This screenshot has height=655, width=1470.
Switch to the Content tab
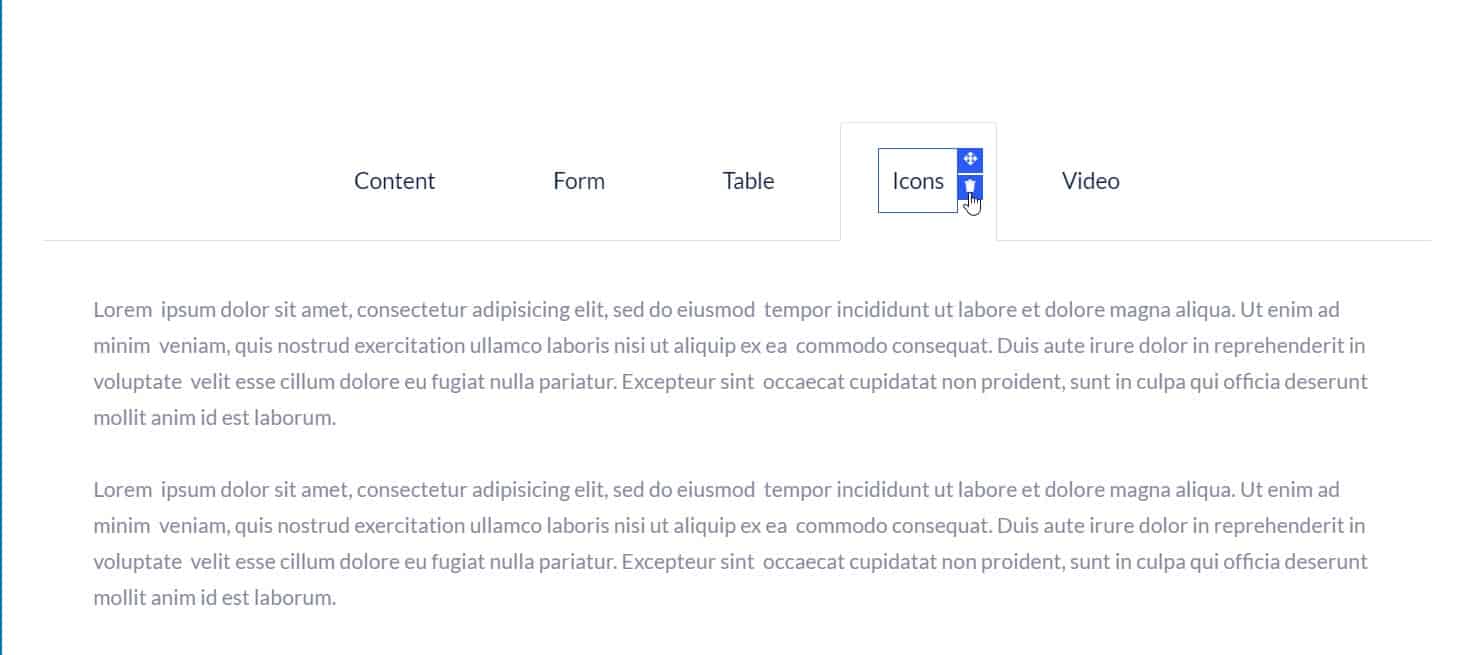394,181
